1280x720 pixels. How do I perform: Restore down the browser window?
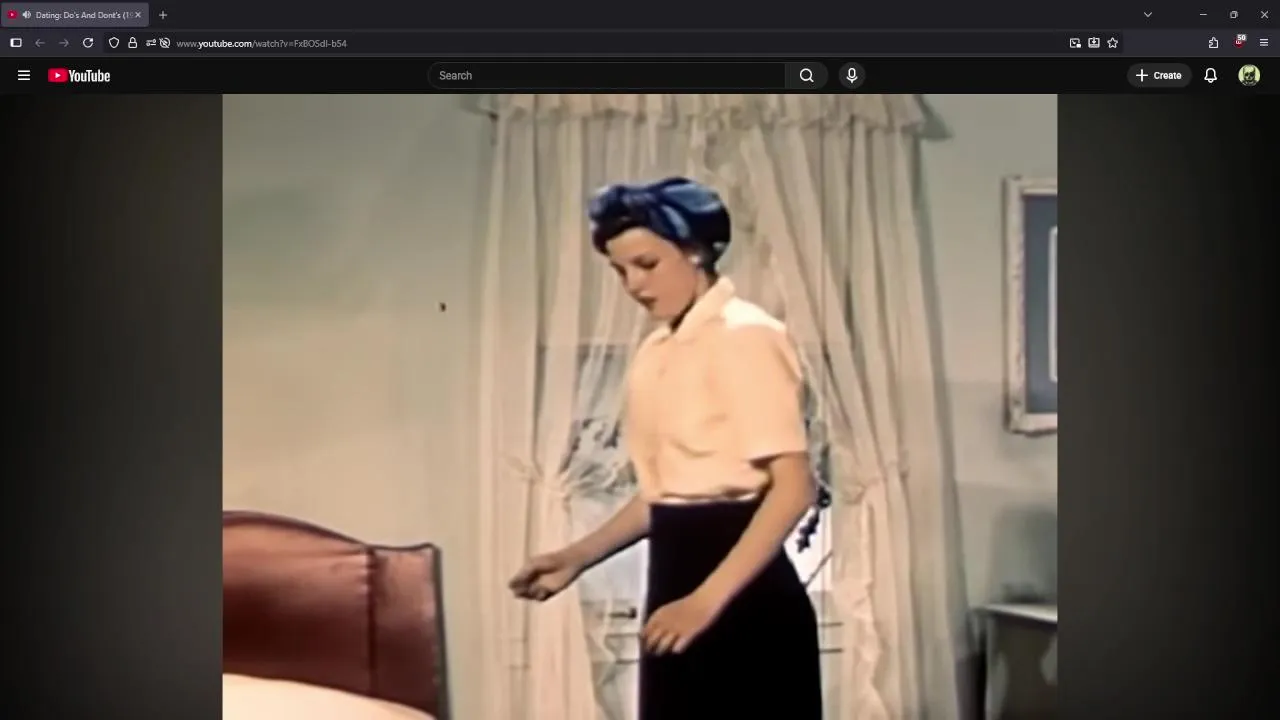[x=1234, y=15]
